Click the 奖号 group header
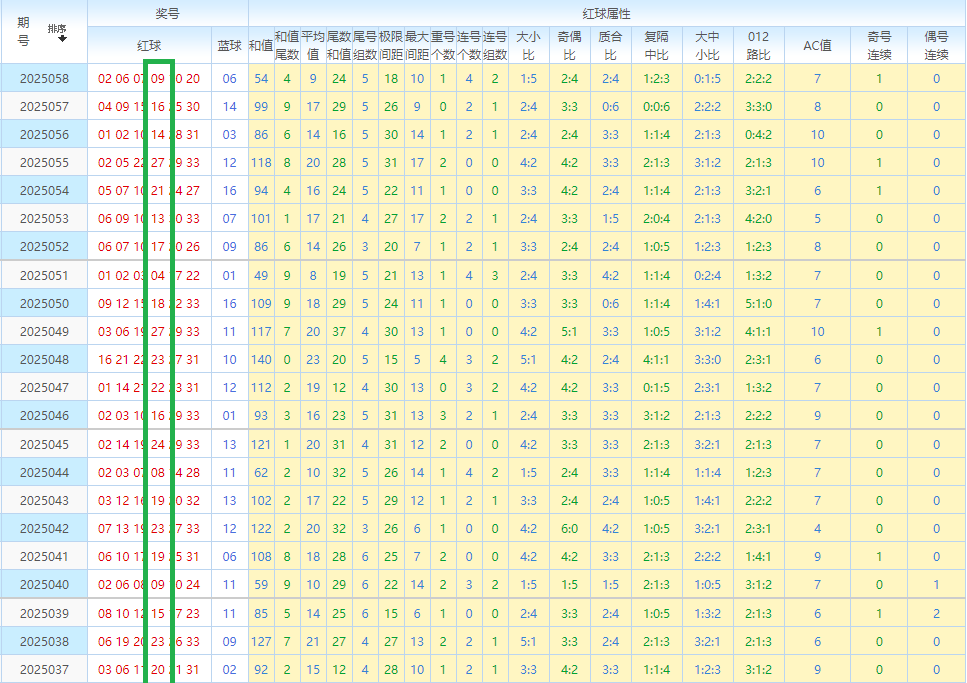This screenshot has width=967, height=683. (168, 14)
